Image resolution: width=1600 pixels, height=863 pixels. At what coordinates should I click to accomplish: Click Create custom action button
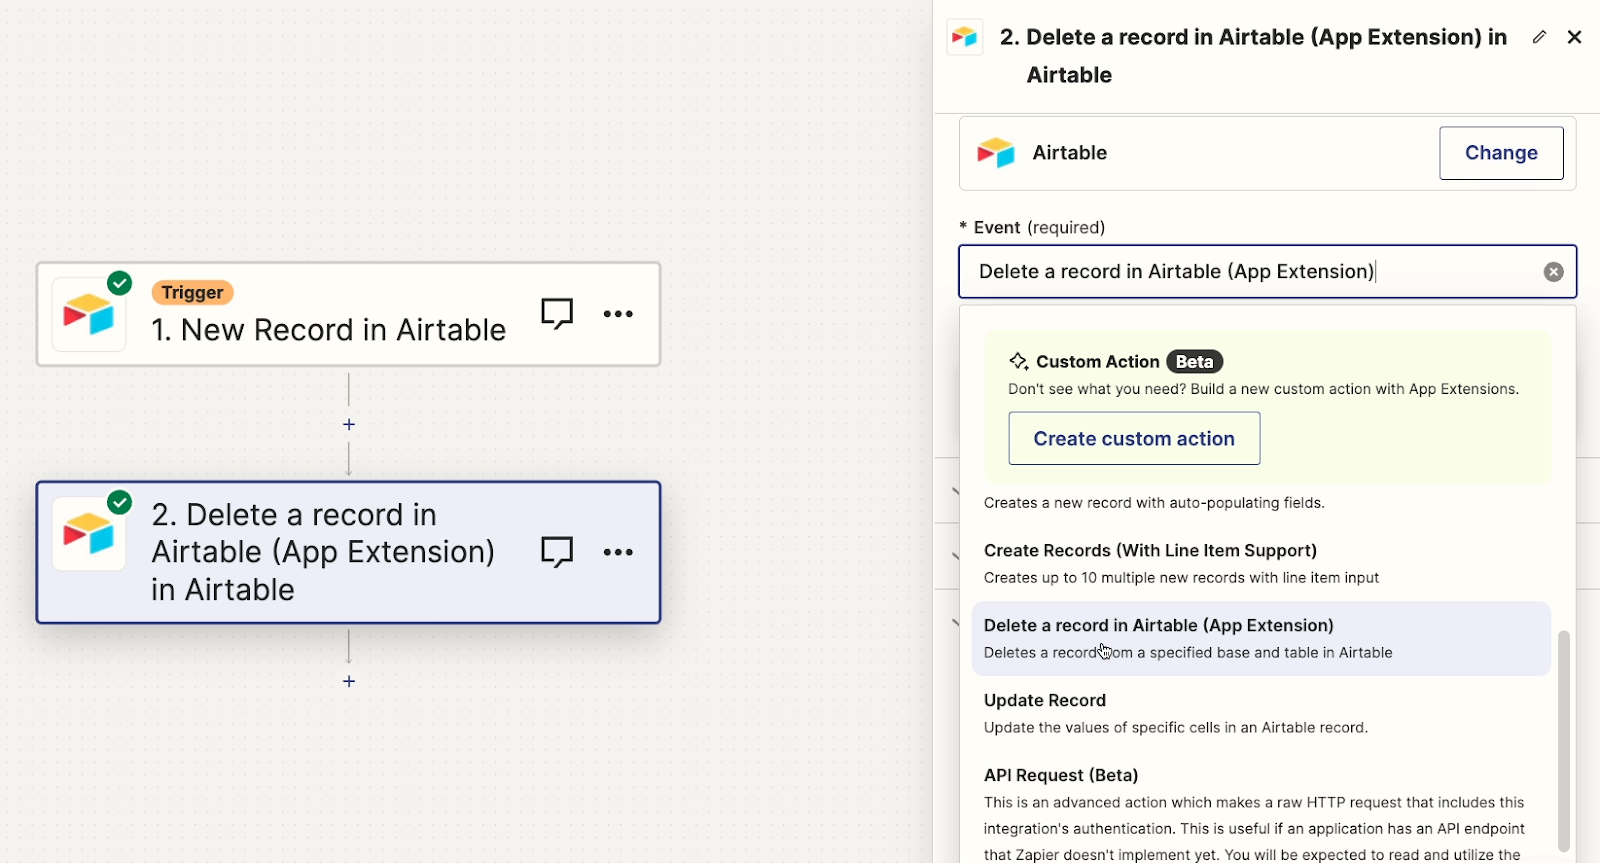click(1134, 439)
